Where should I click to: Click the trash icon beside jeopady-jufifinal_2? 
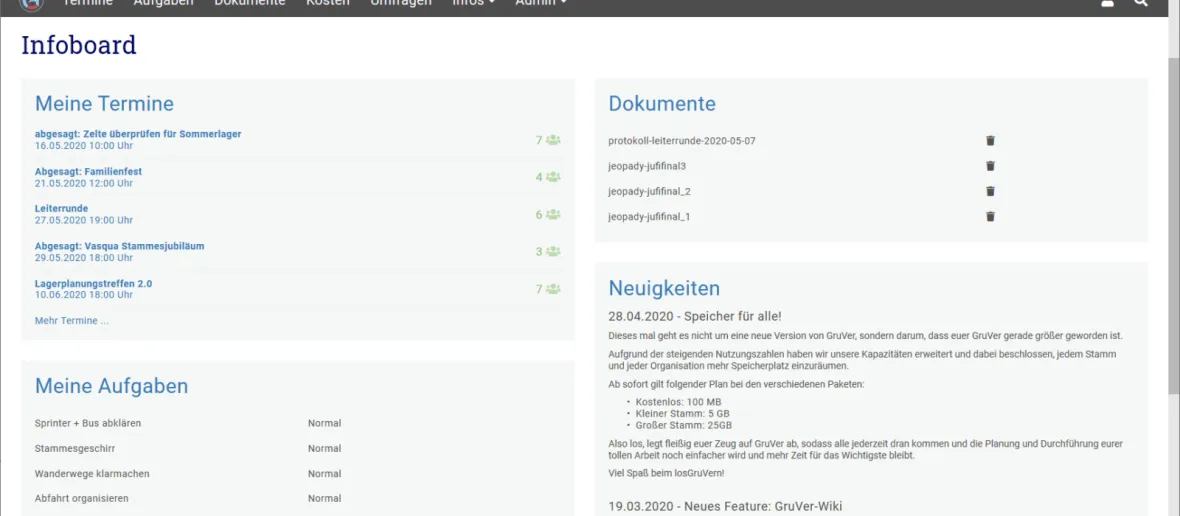pos(990,191)
